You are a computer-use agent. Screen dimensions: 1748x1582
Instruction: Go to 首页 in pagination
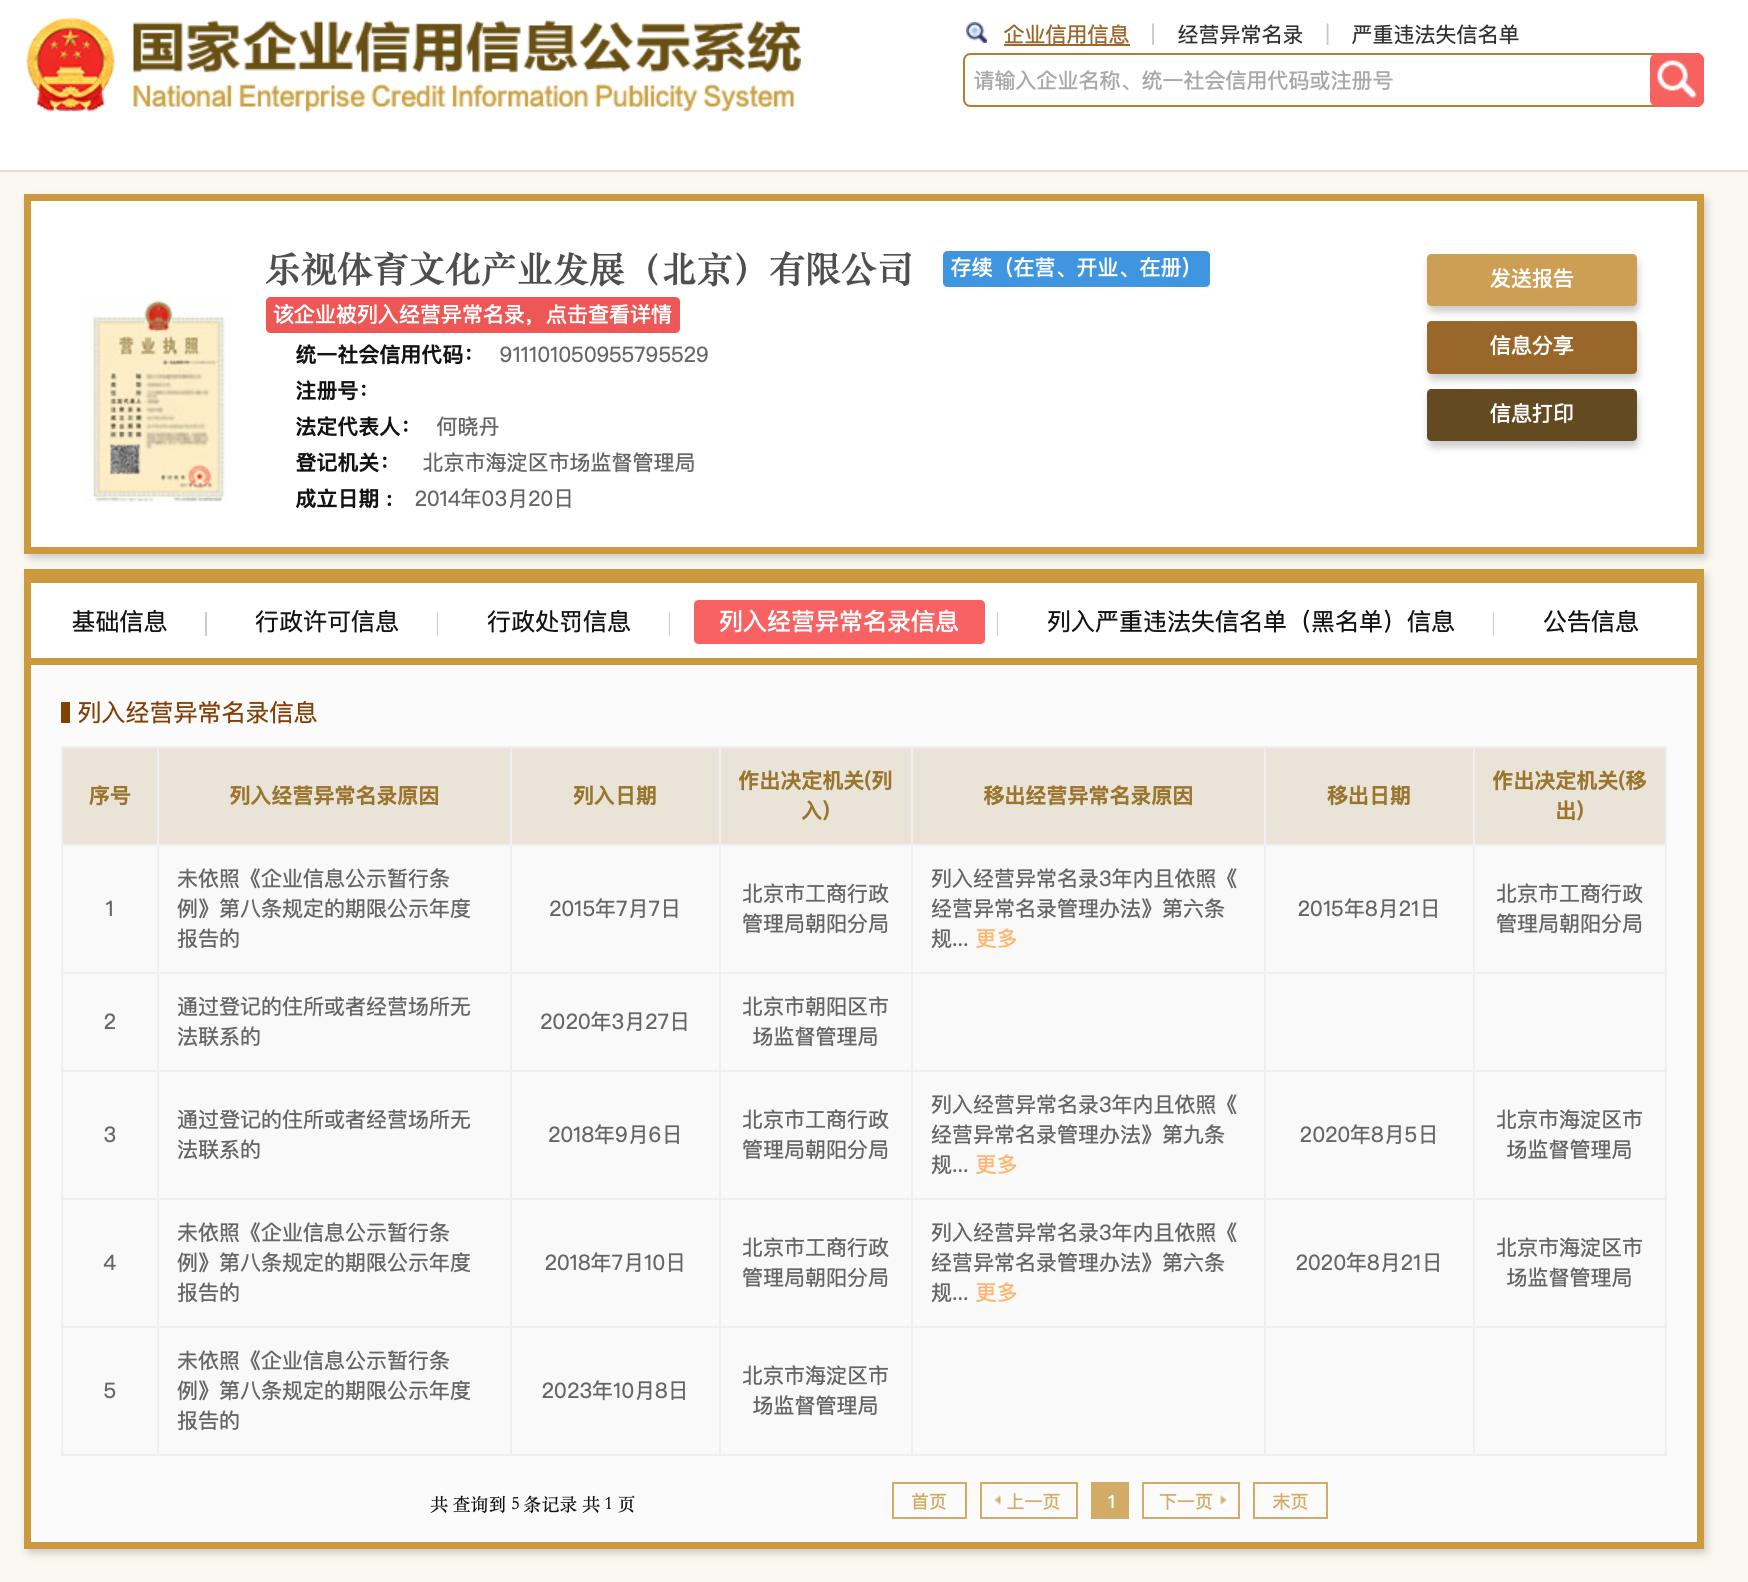pos(929,1501)
